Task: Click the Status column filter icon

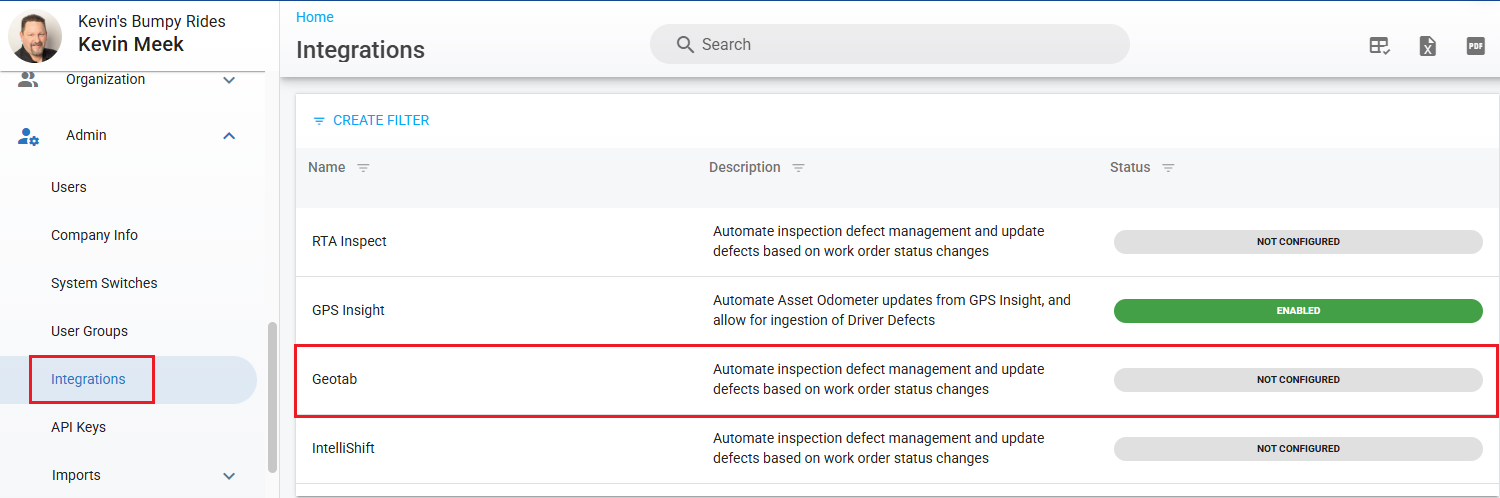Action: click(1168, 168)
